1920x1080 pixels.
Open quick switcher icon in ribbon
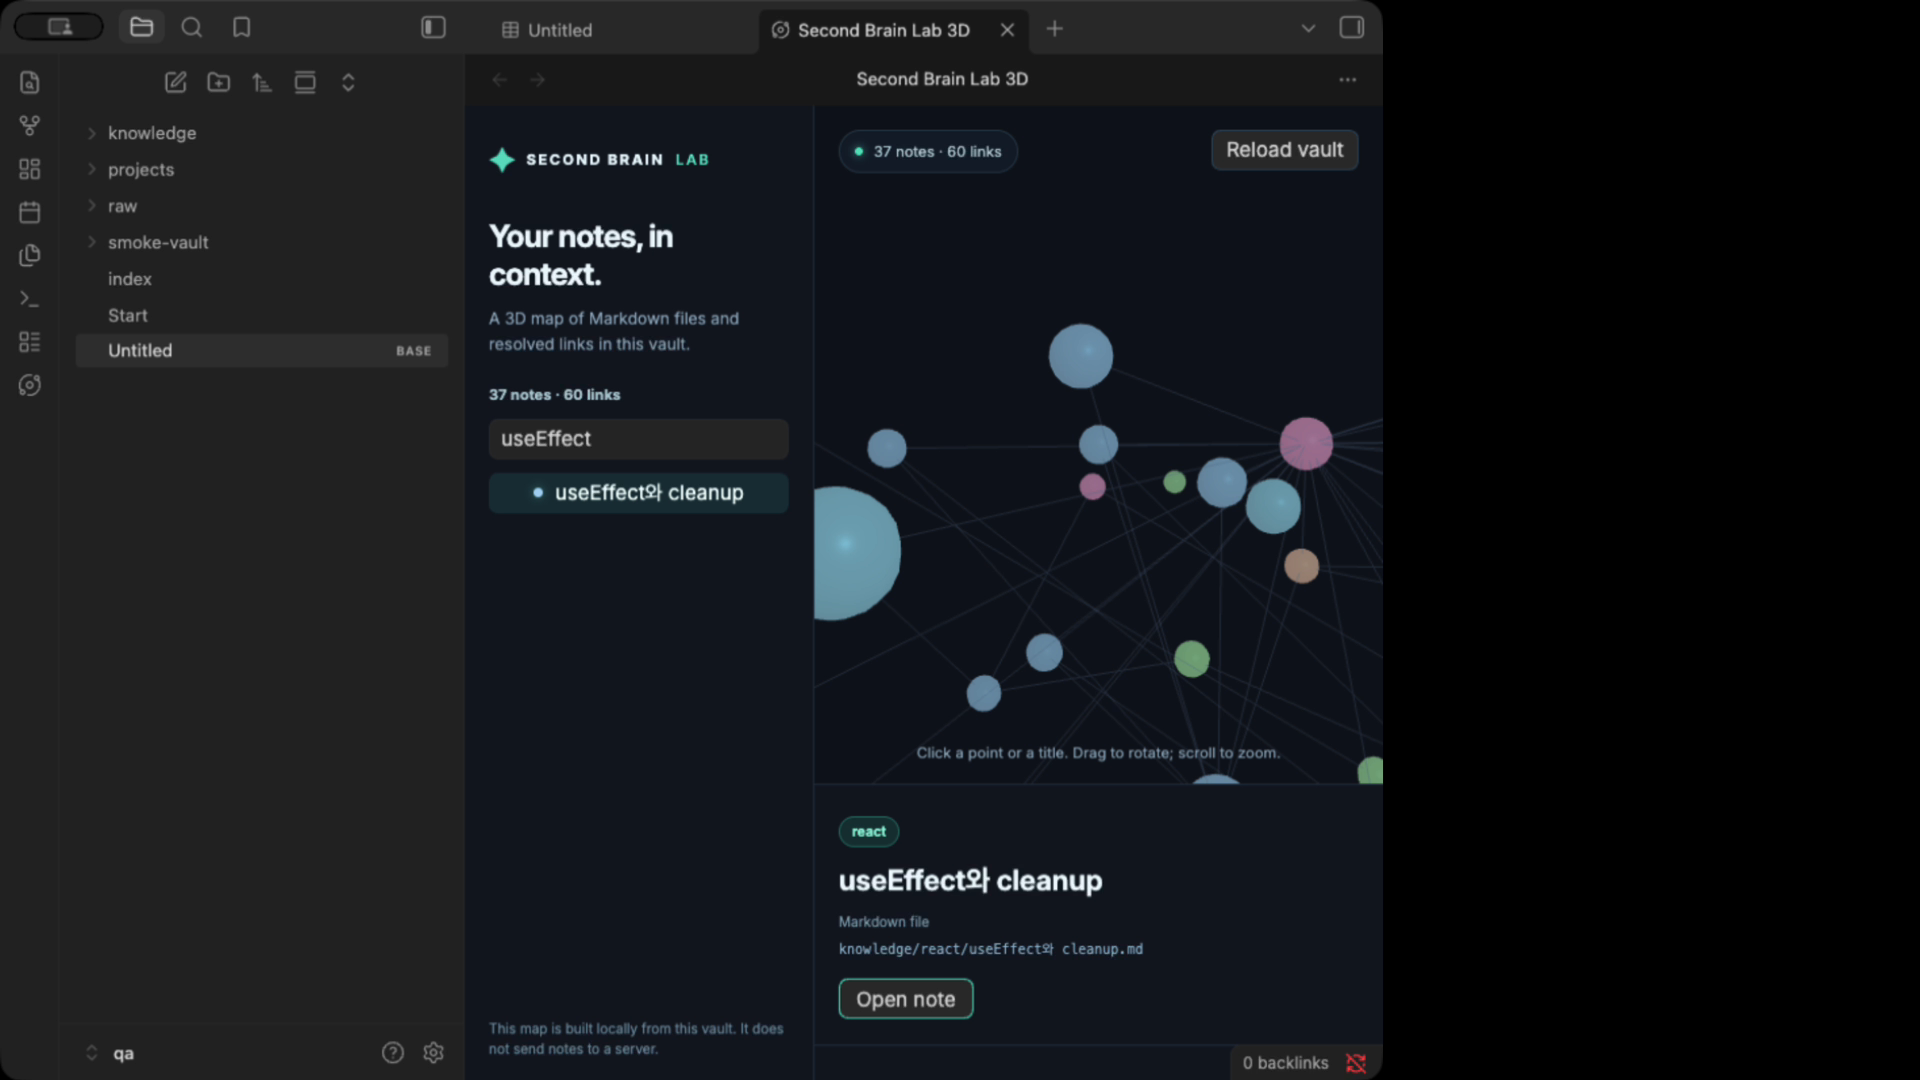point(30,82)
